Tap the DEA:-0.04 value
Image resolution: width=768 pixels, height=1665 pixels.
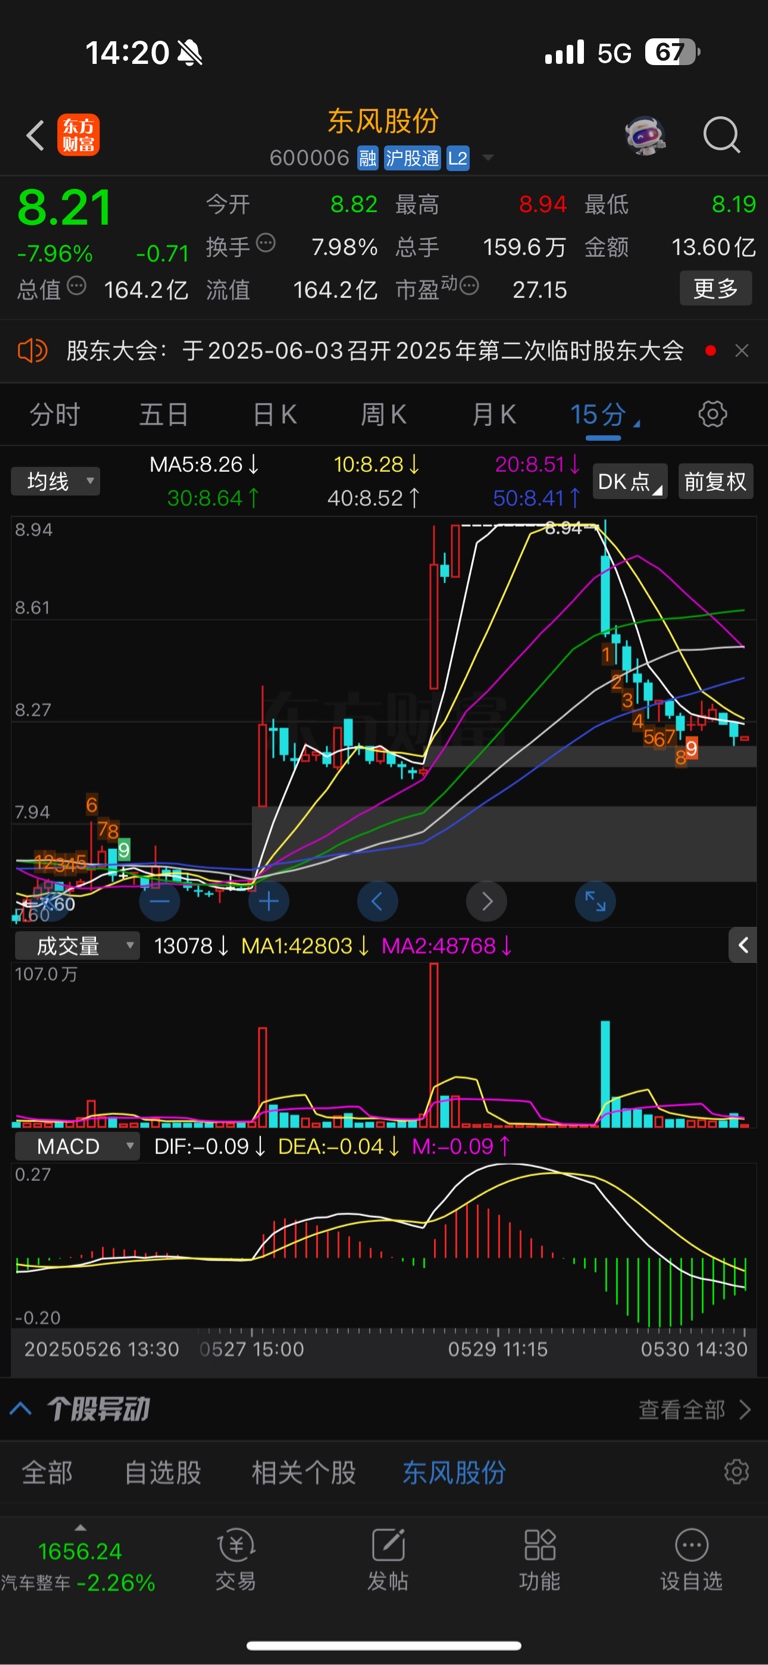point(339,1146)
